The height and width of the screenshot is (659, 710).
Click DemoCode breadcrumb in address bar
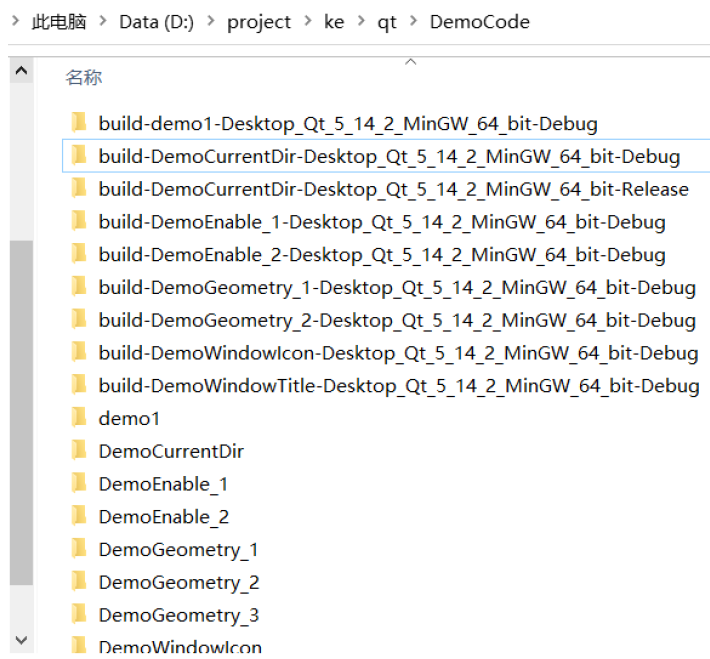pos(480,21)
